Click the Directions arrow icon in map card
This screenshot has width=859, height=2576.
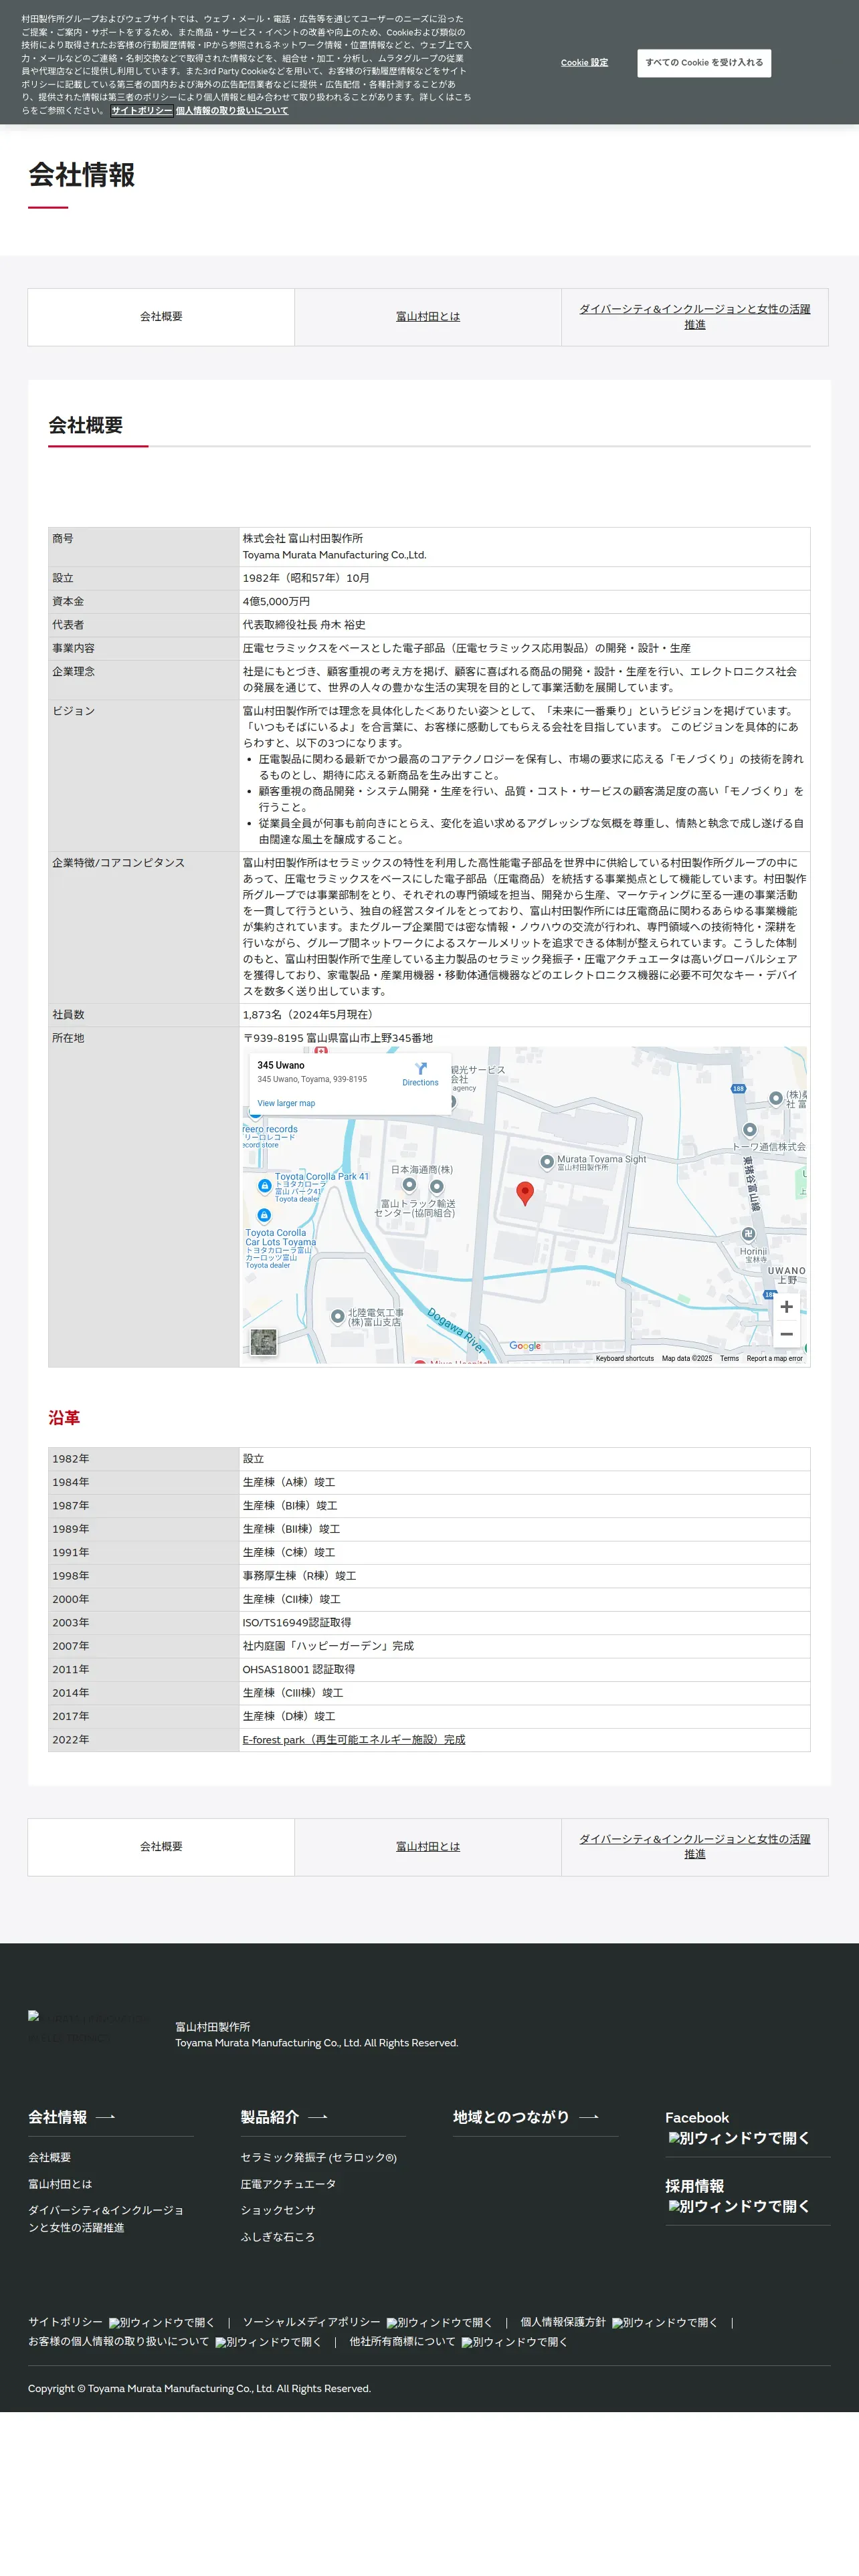(x=421, y=1068)
